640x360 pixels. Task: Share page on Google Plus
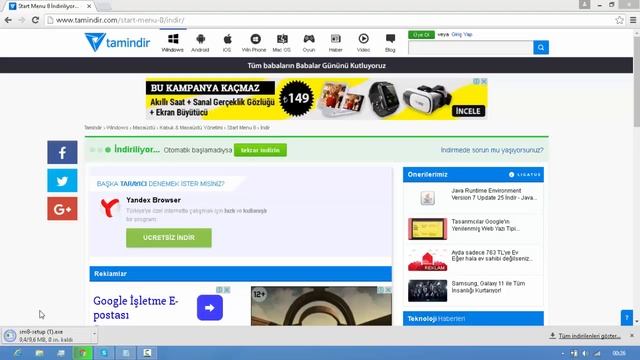[x=62, y=209]
